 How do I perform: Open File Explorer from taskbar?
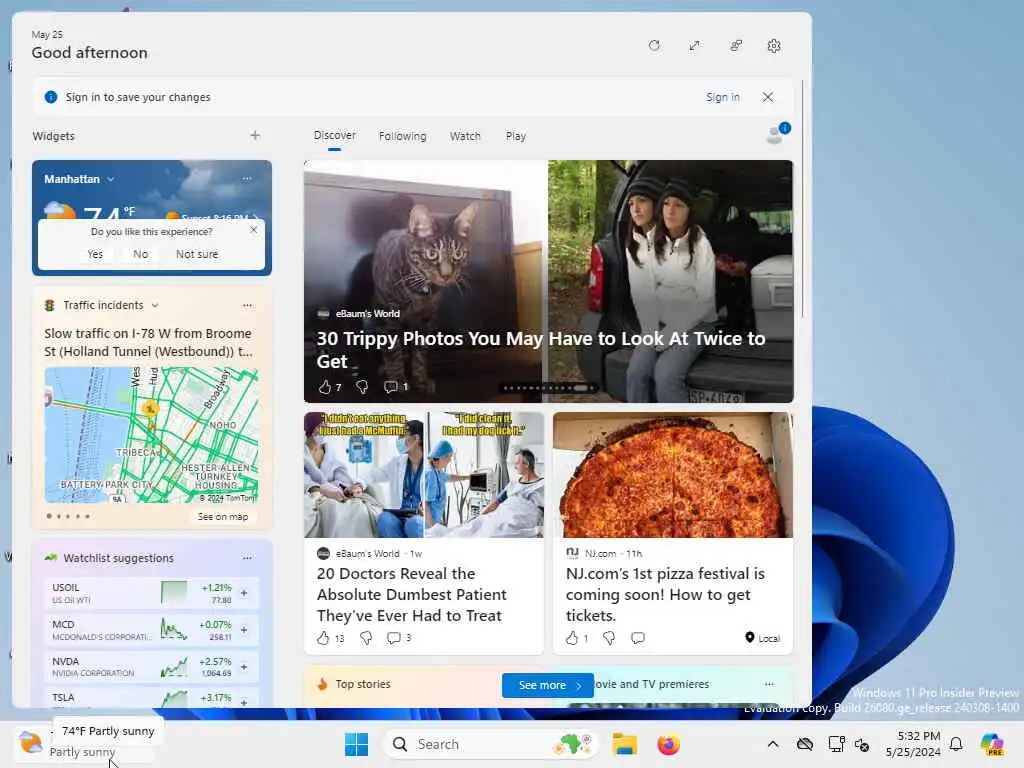pos(624,744)
